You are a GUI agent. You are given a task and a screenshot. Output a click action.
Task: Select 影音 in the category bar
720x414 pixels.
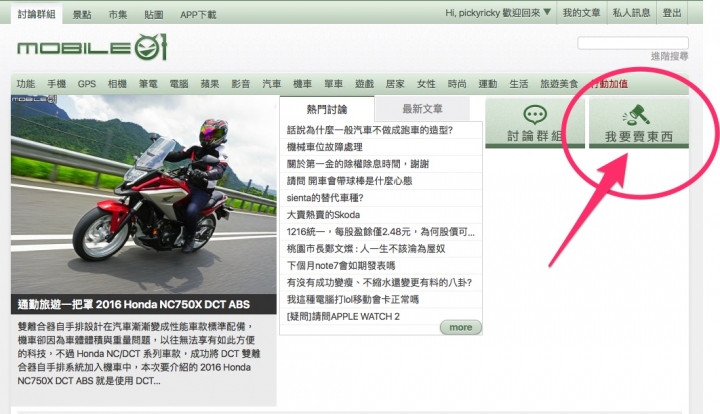tap(241, 84)
